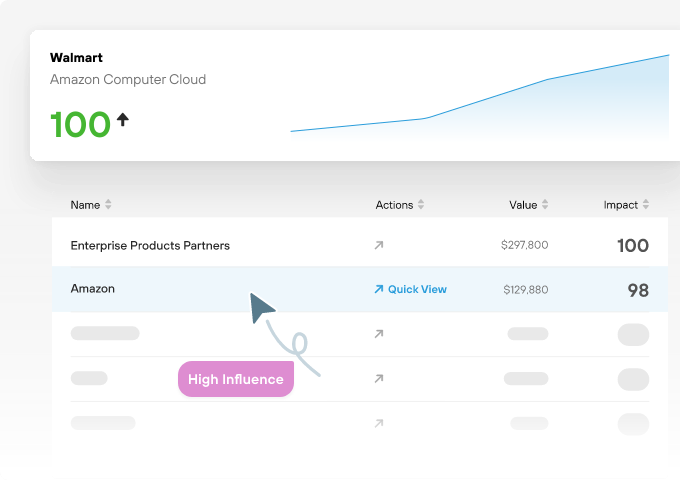Click the green 100 score on card
The width and height of the screenshot is (680, 480).
point(80,125)
